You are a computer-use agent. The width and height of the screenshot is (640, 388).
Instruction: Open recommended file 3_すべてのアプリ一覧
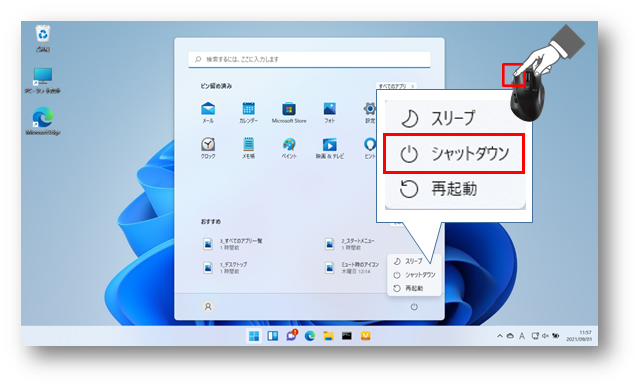234,244
